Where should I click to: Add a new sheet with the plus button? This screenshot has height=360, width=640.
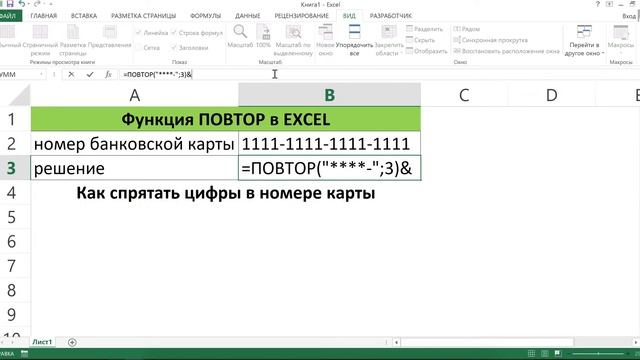72,342
